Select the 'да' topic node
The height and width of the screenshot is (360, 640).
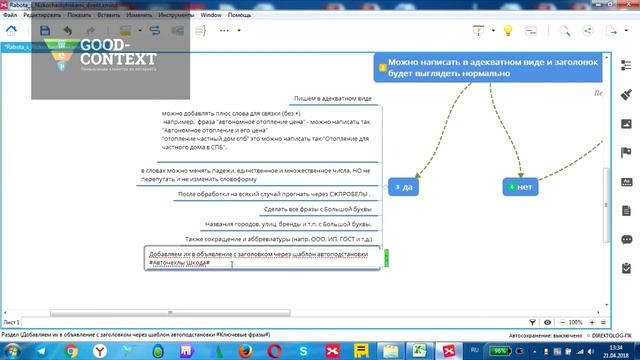pyautogui.click(x=403, y=187)
